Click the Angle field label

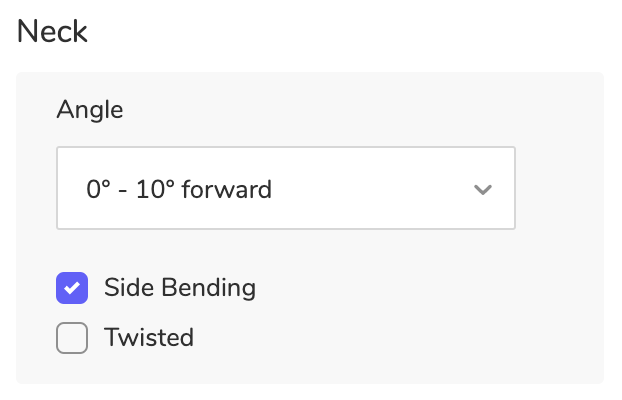(90, 110)
